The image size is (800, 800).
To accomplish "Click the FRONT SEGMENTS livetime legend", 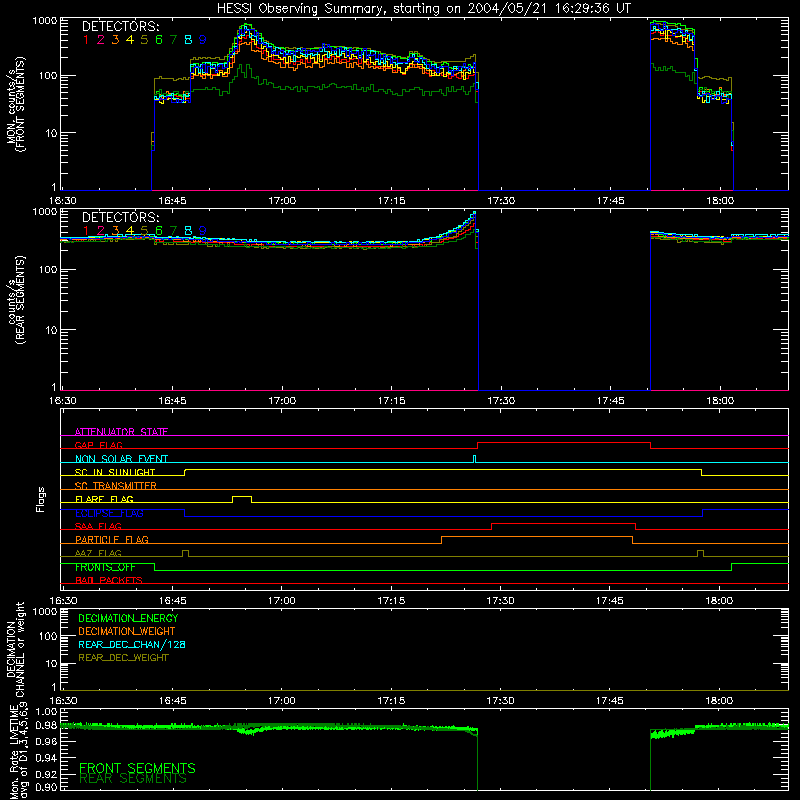I will click(137, 768).
